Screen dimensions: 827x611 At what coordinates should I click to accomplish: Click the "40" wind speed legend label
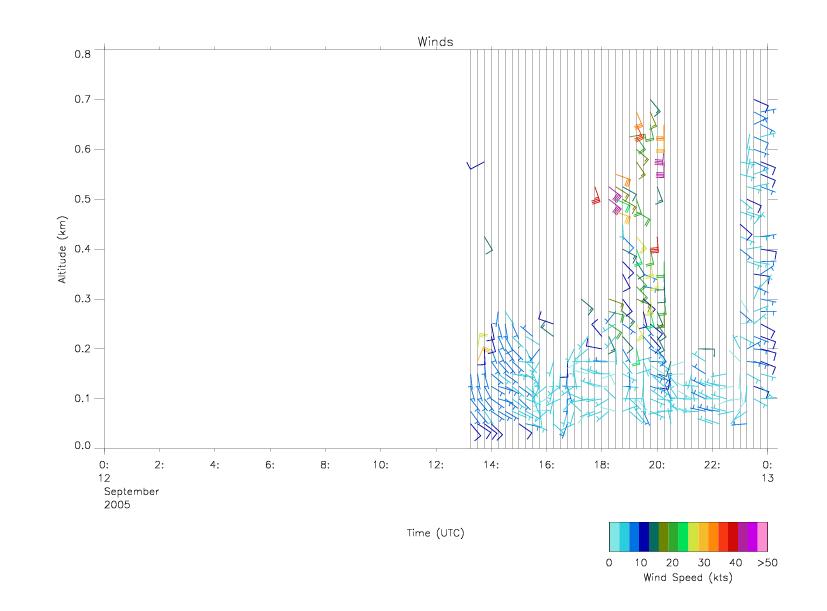coord(735,562)
